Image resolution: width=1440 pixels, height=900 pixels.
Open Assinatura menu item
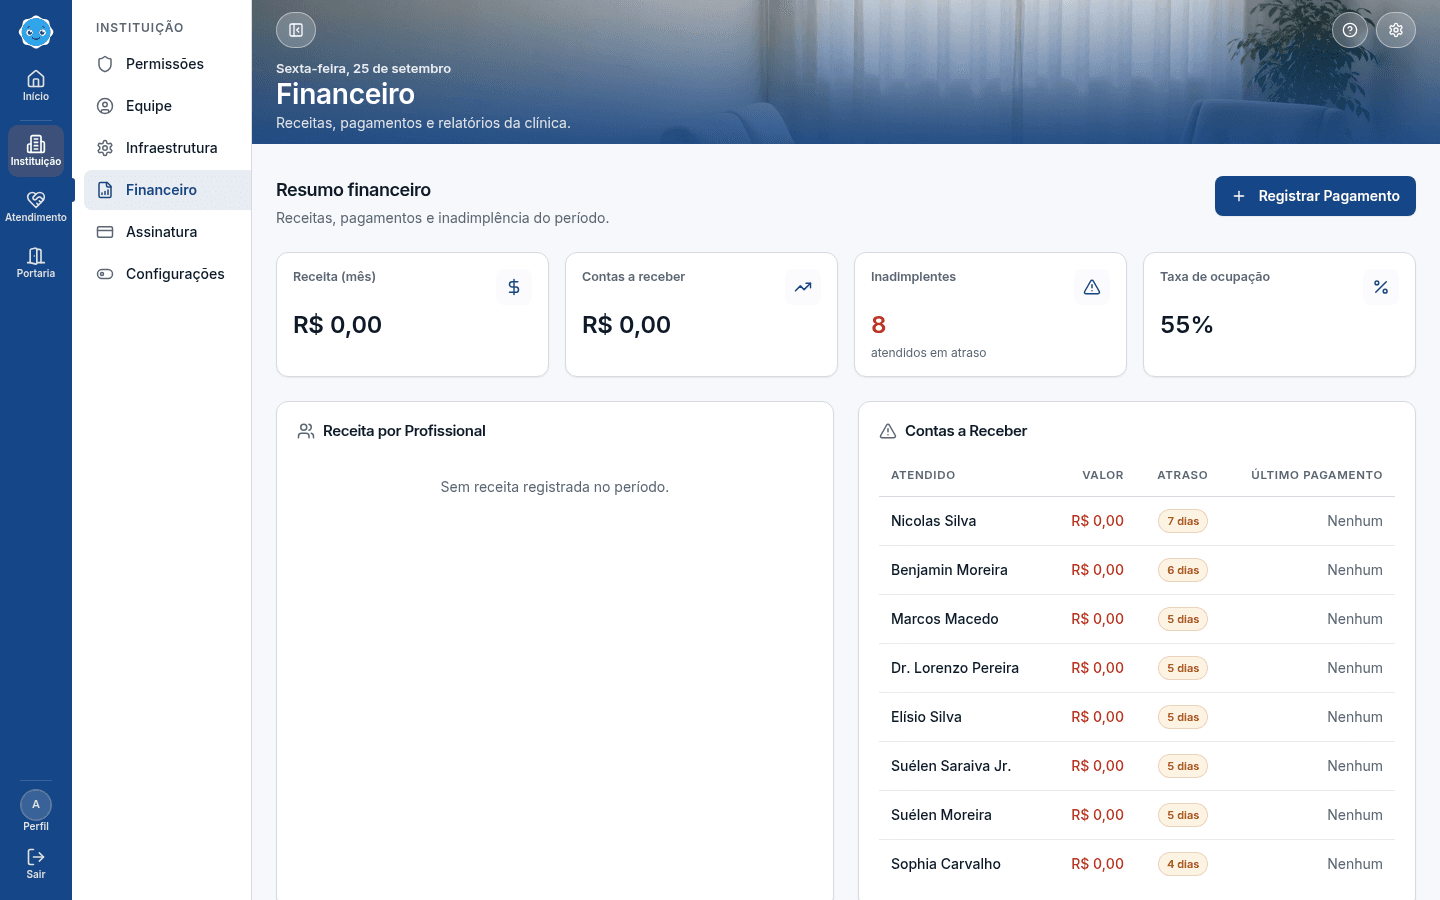[x=167, y=232]
